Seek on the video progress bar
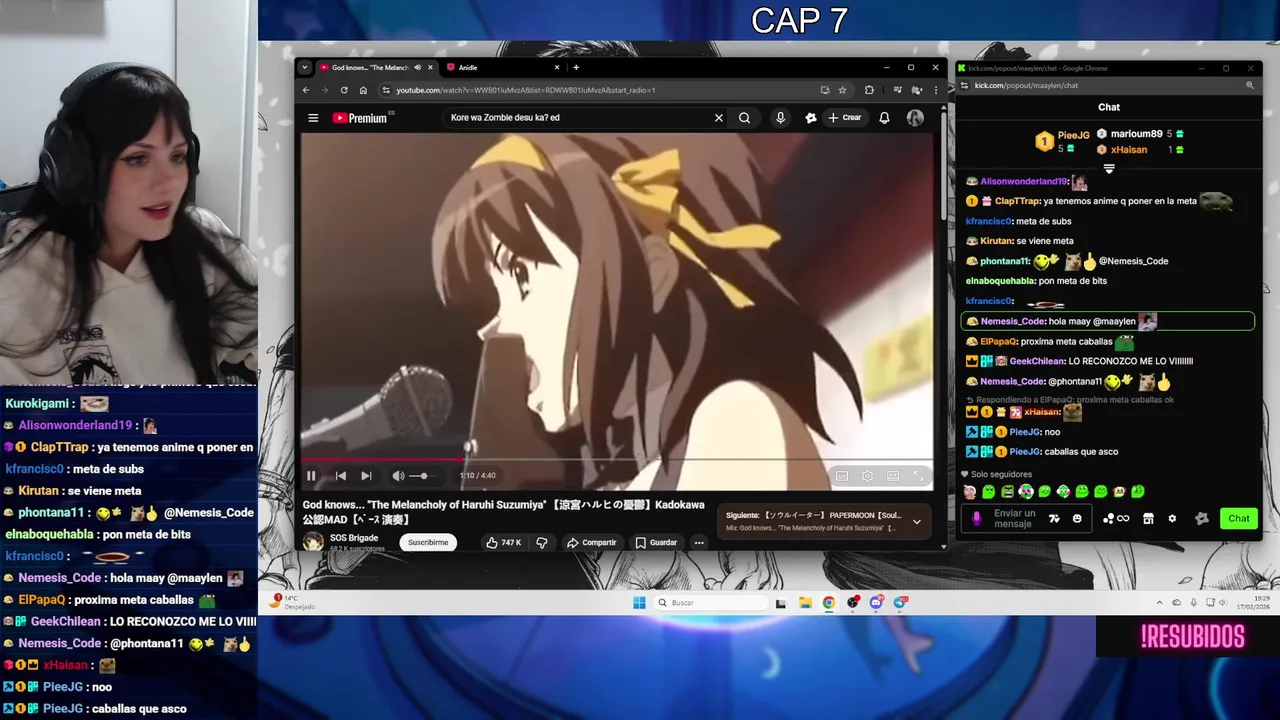Viewport: 1280px width, 720px height. 618,460
